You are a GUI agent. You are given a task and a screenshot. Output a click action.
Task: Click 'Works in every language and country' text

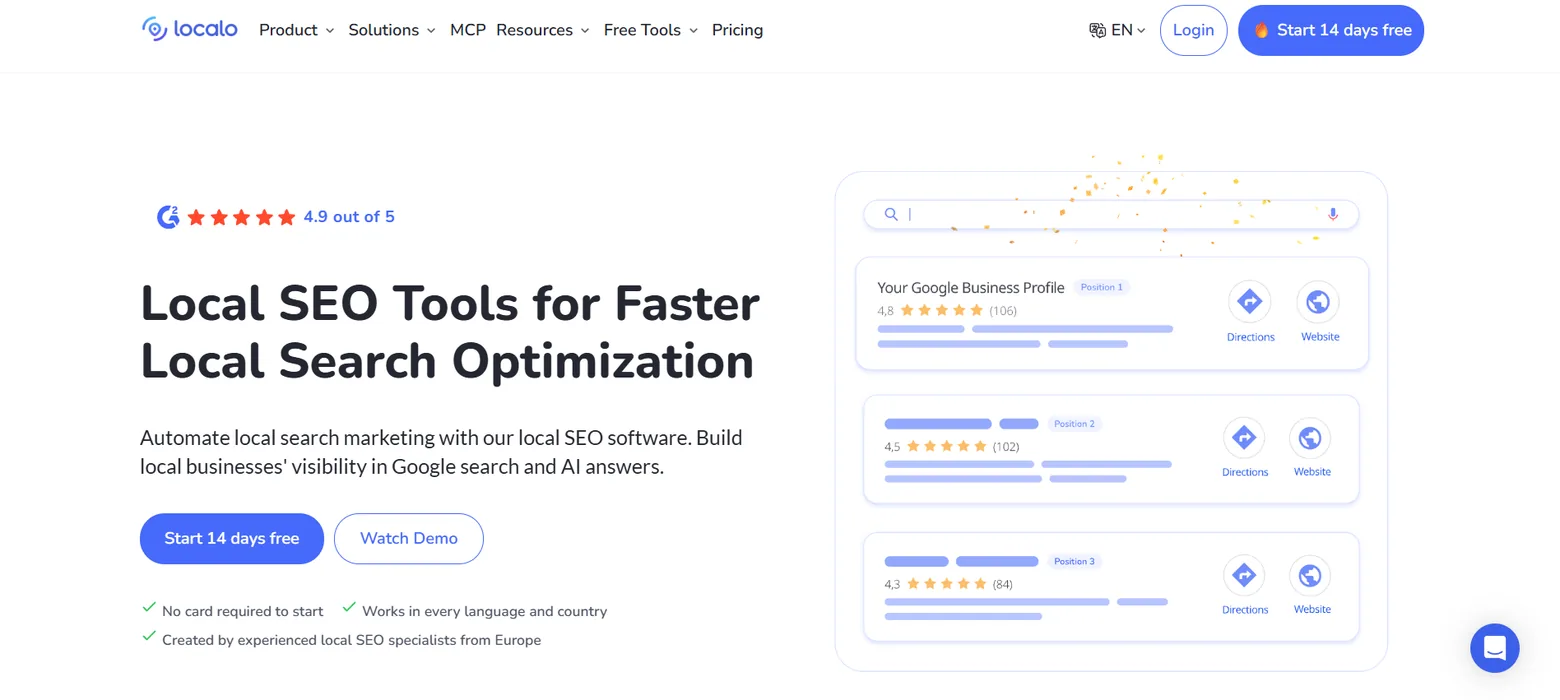(484, 611)
